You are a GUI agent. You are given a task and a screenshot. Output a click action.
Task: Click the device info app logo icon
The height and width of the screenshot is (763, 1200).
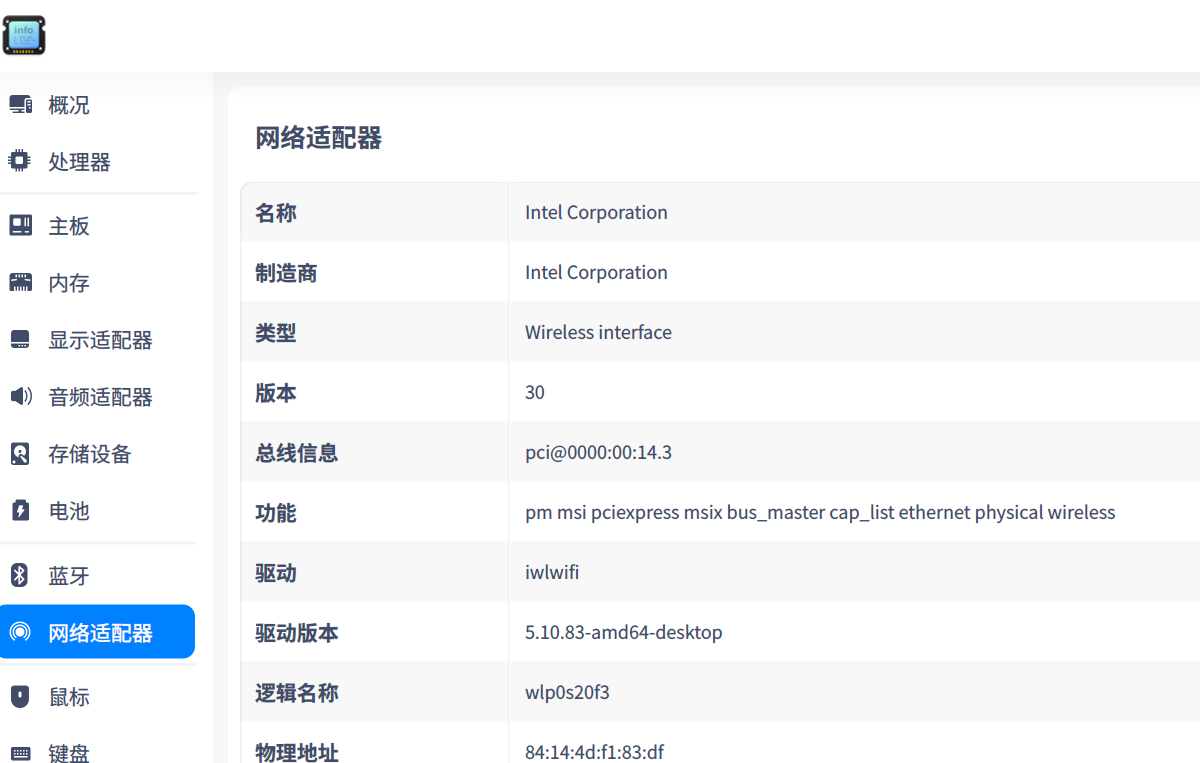point(24,35)
